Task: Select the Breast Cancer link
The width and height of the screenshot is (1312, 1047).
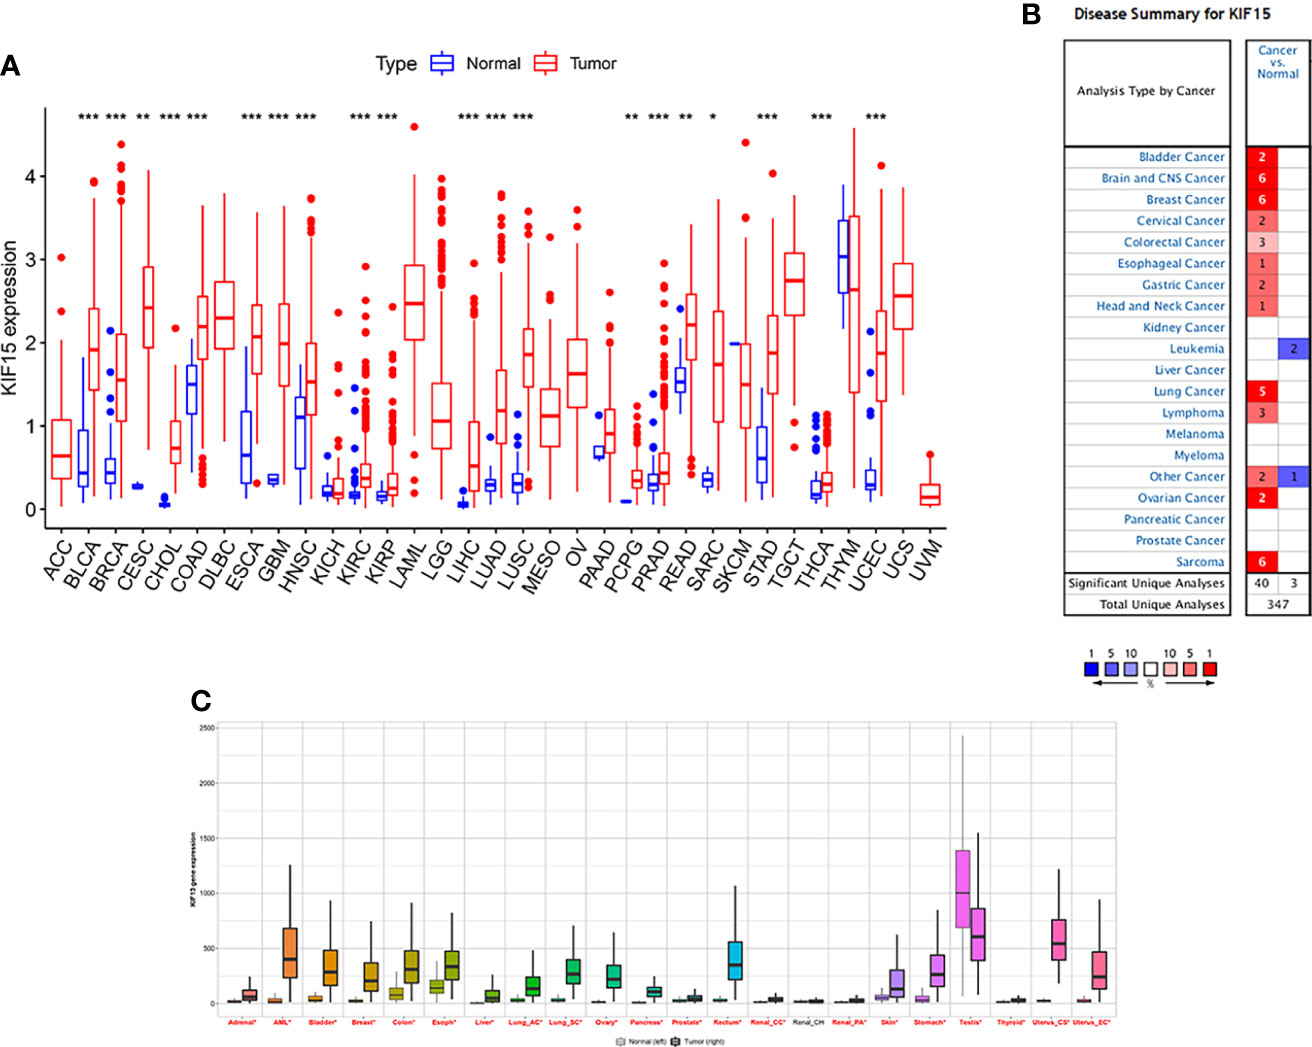Action: [1185, 199]
